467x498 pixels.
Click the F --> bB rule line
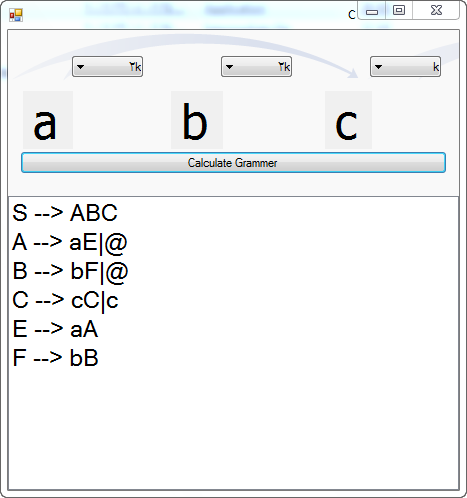point(55,358)
